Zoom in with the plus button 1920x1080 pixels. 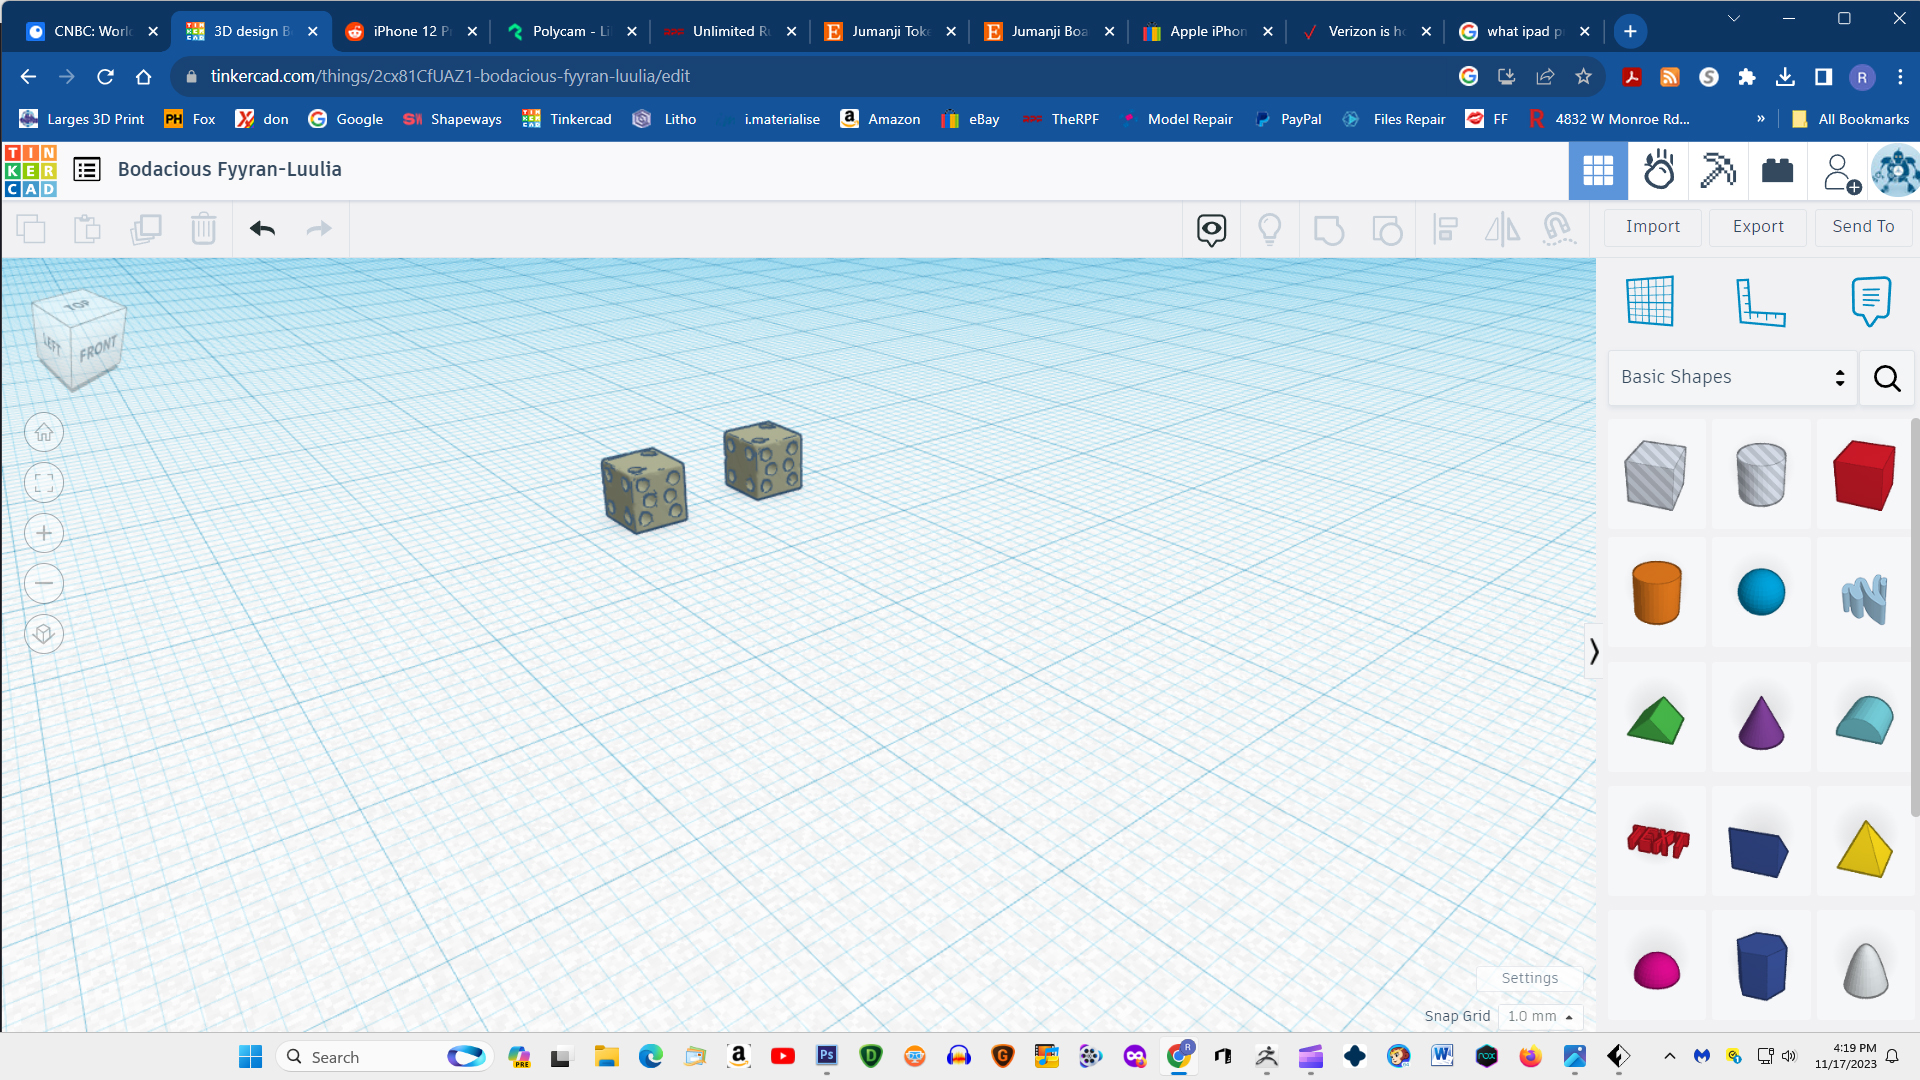(44, 533)
